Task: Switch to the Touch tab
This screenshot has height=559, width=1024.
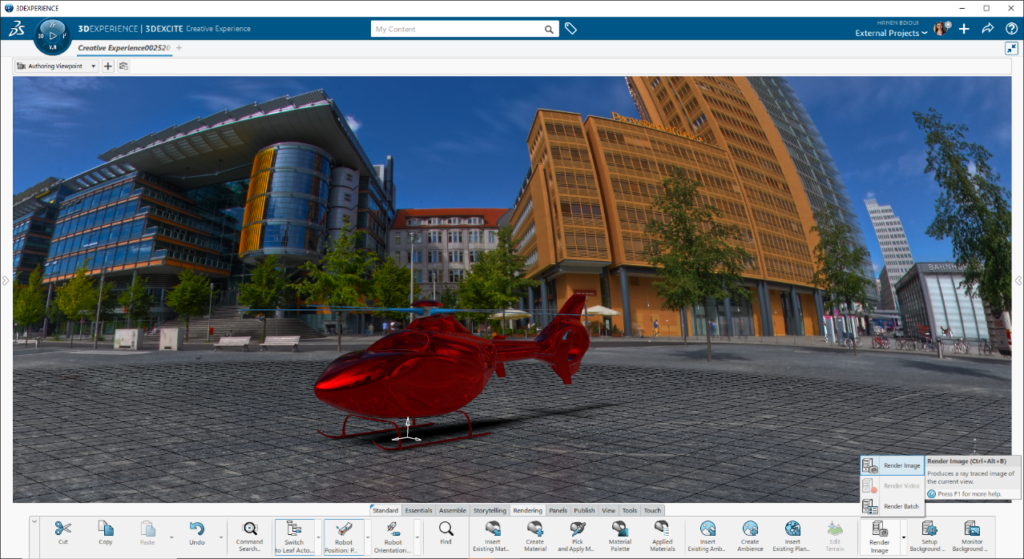Action: click(652, 511)
